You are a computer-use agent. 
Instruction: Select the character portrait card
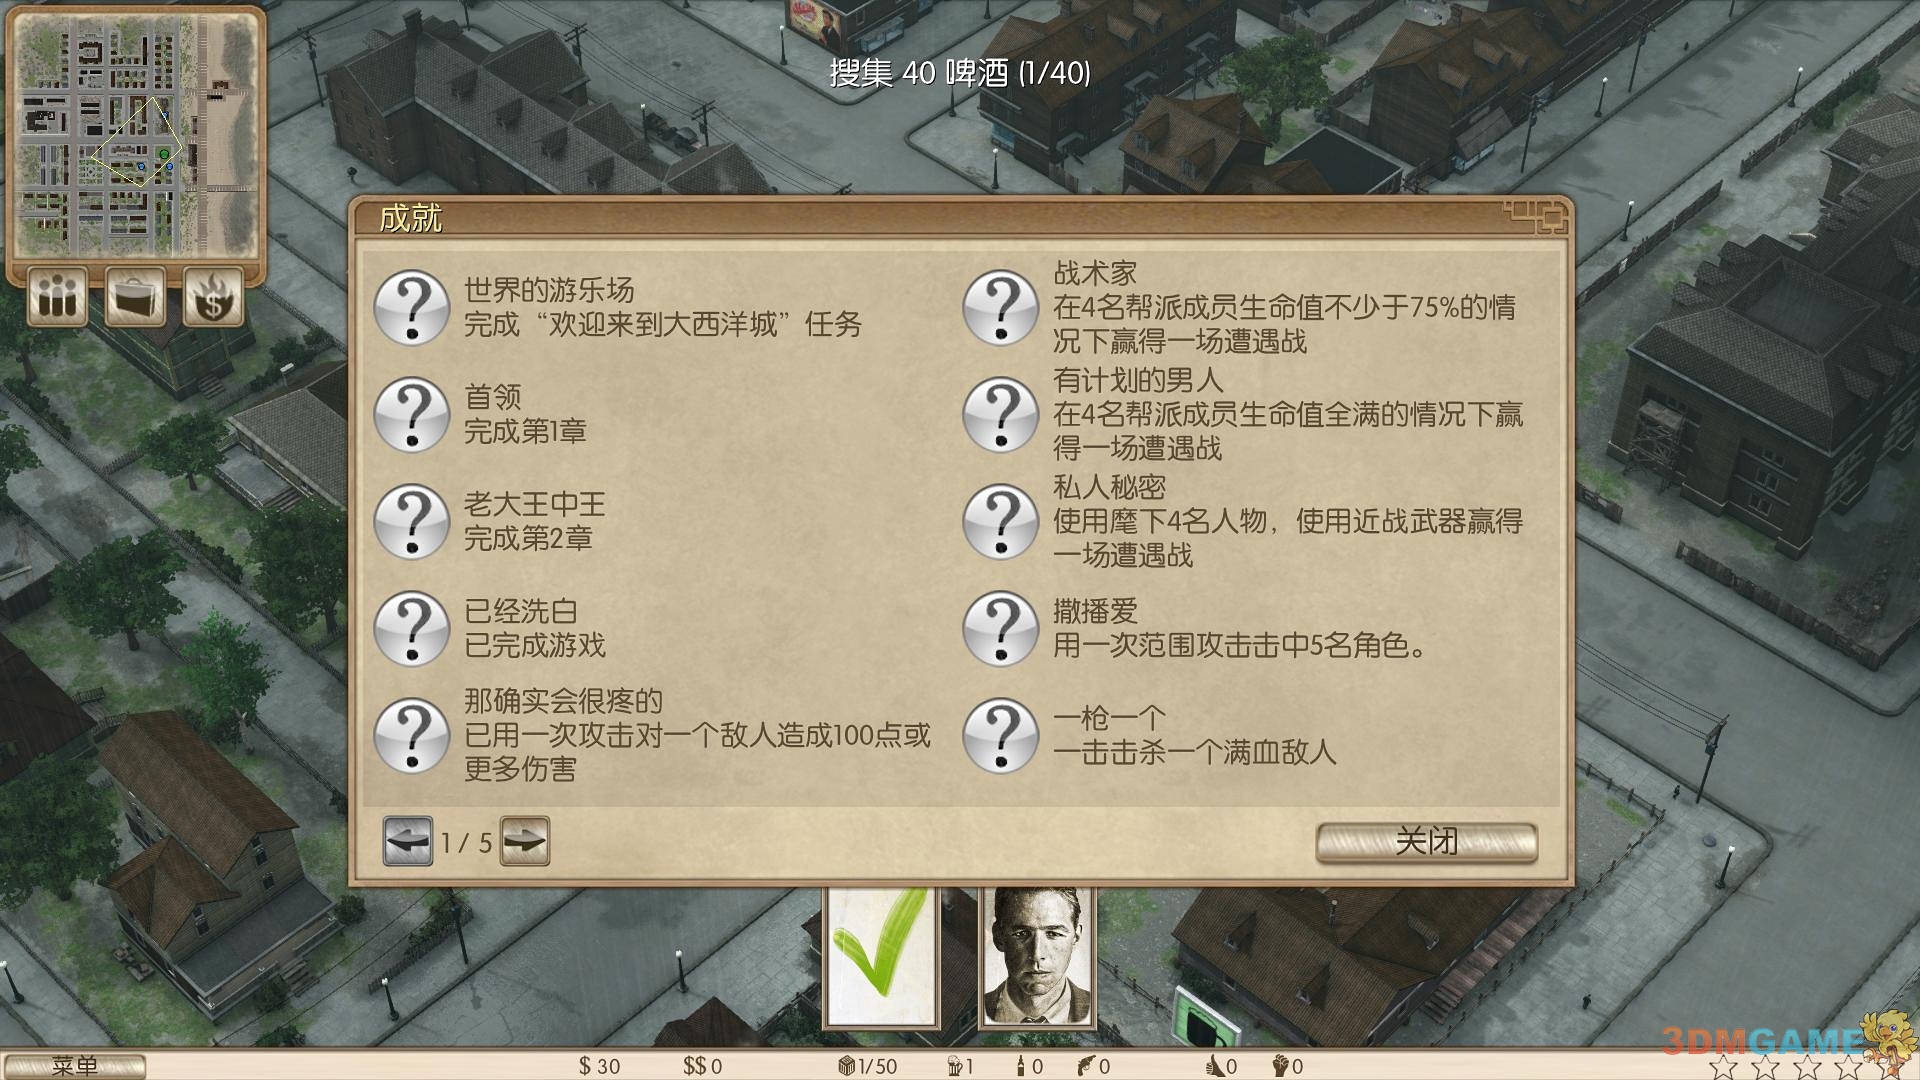click(x=1037, y=957)
